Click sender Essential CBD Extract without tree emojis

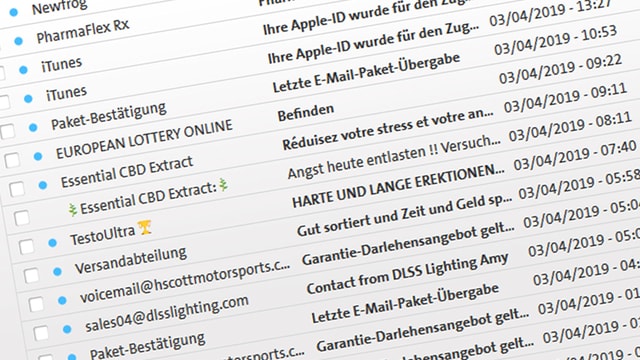coord(127,172)
